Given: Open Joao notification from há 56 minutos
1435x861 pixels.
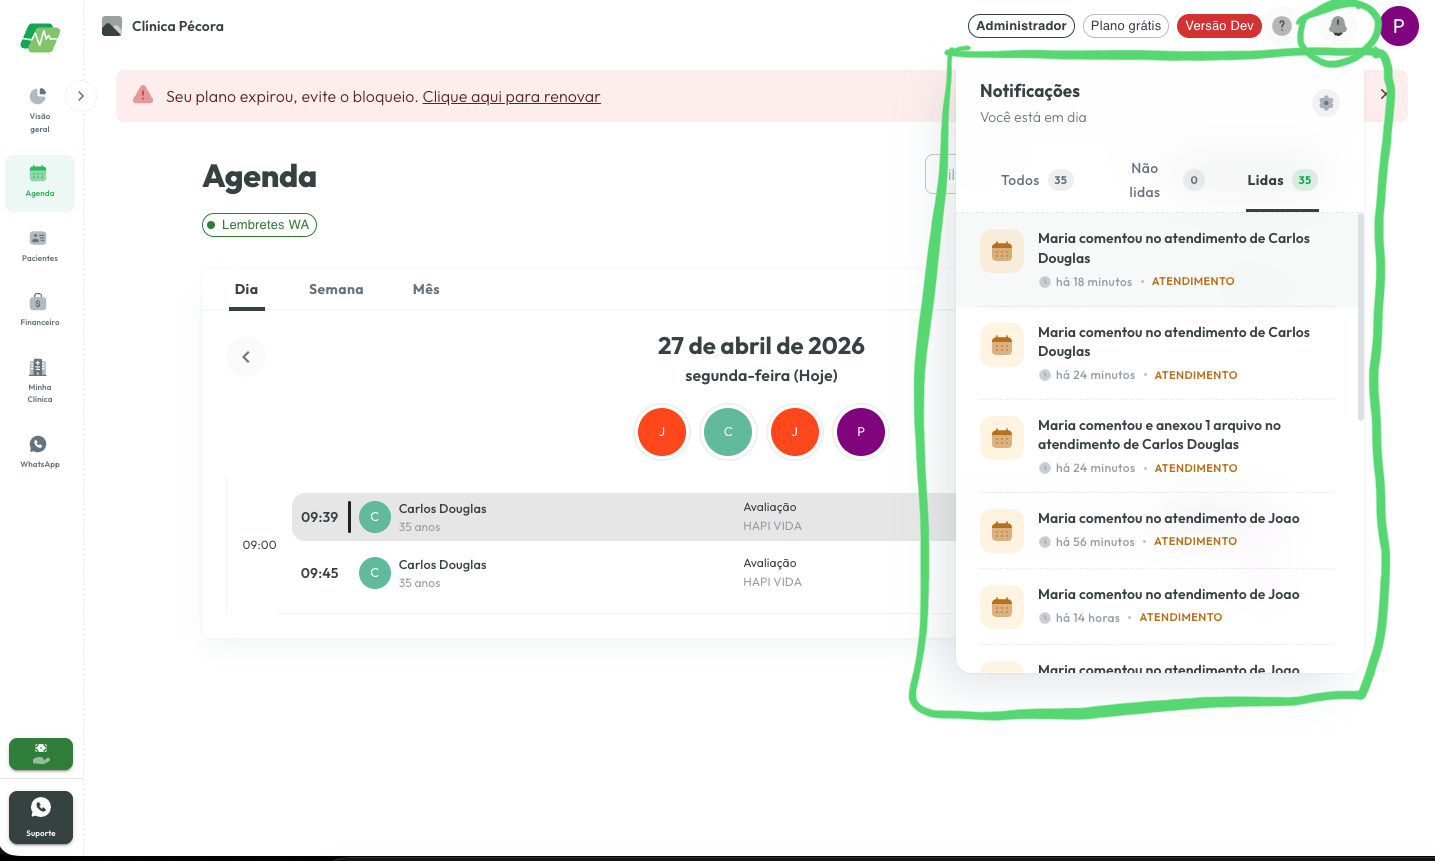Looking at the screenshot, I should click(x=1157, y=530).
